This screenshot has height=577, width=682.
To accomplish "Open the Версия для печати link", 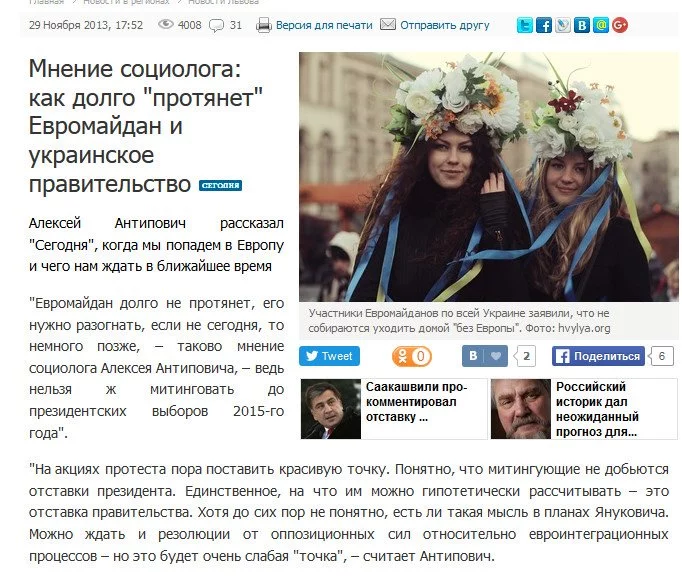I will 324,25.
